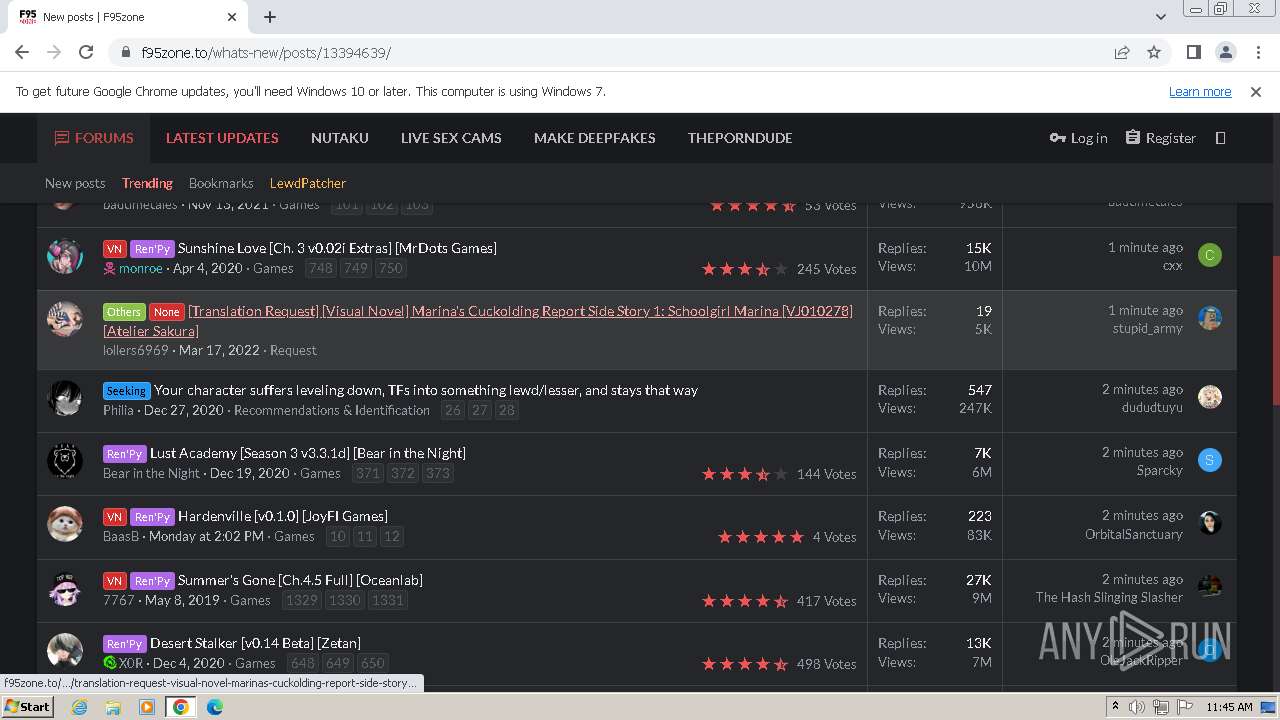Open Windows Media Player taskbar icon
The width and height of the screenshot is (1280, 720).
coord(147,707)
